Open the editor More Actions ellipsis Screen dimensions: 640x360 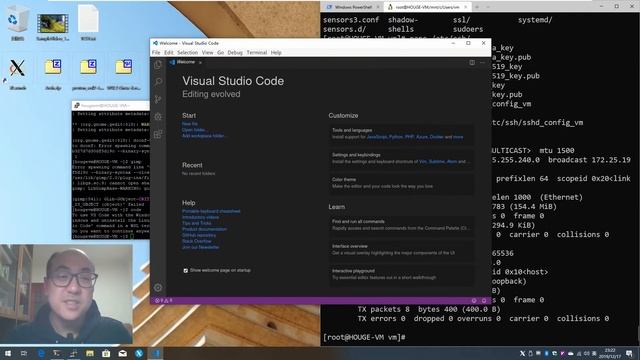[482, 62]
